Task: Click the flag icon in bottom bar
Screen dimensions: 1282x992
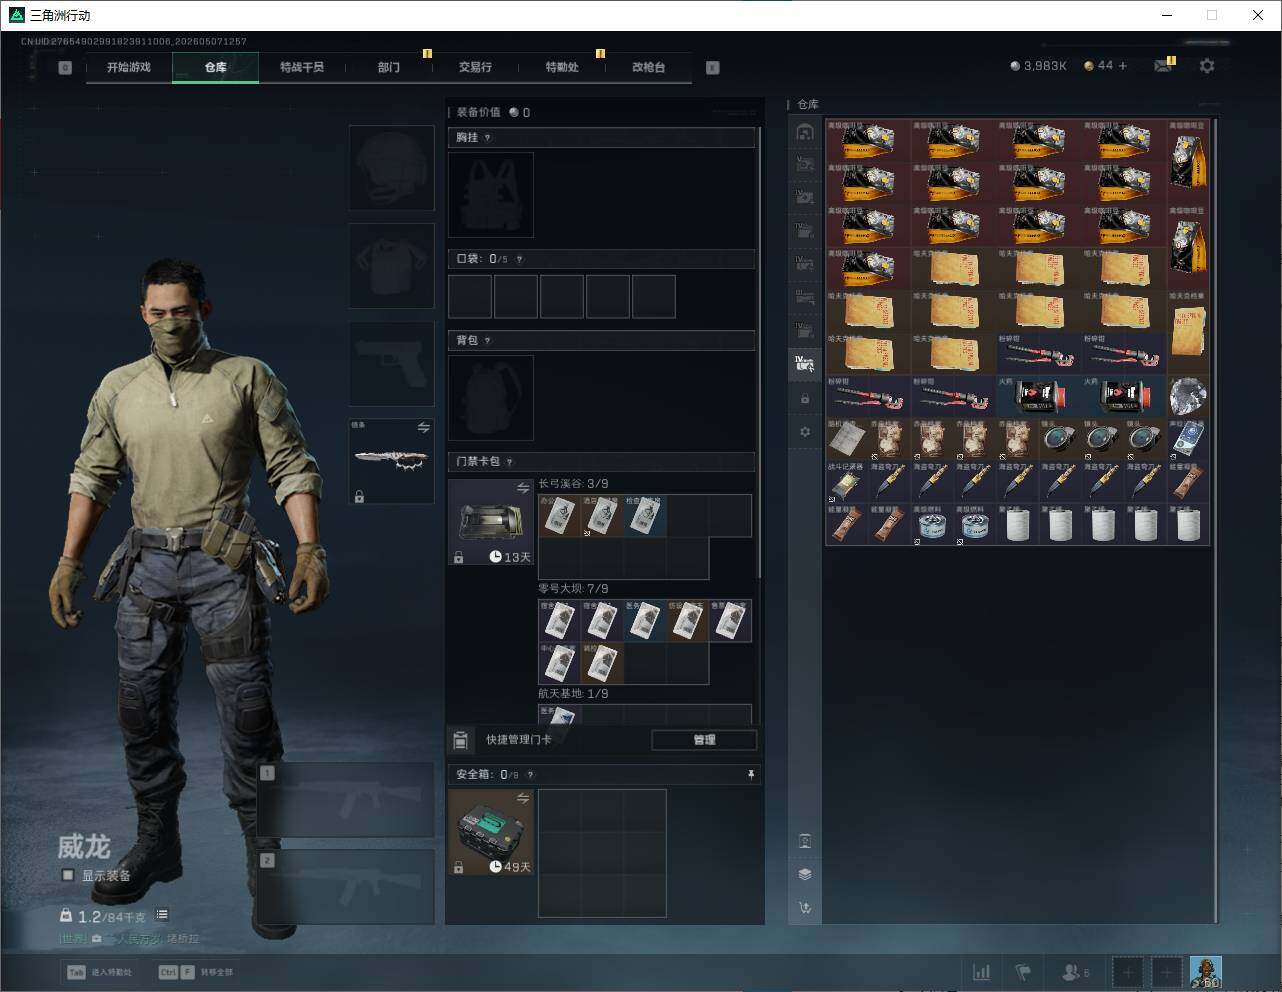Action: 1023,971
